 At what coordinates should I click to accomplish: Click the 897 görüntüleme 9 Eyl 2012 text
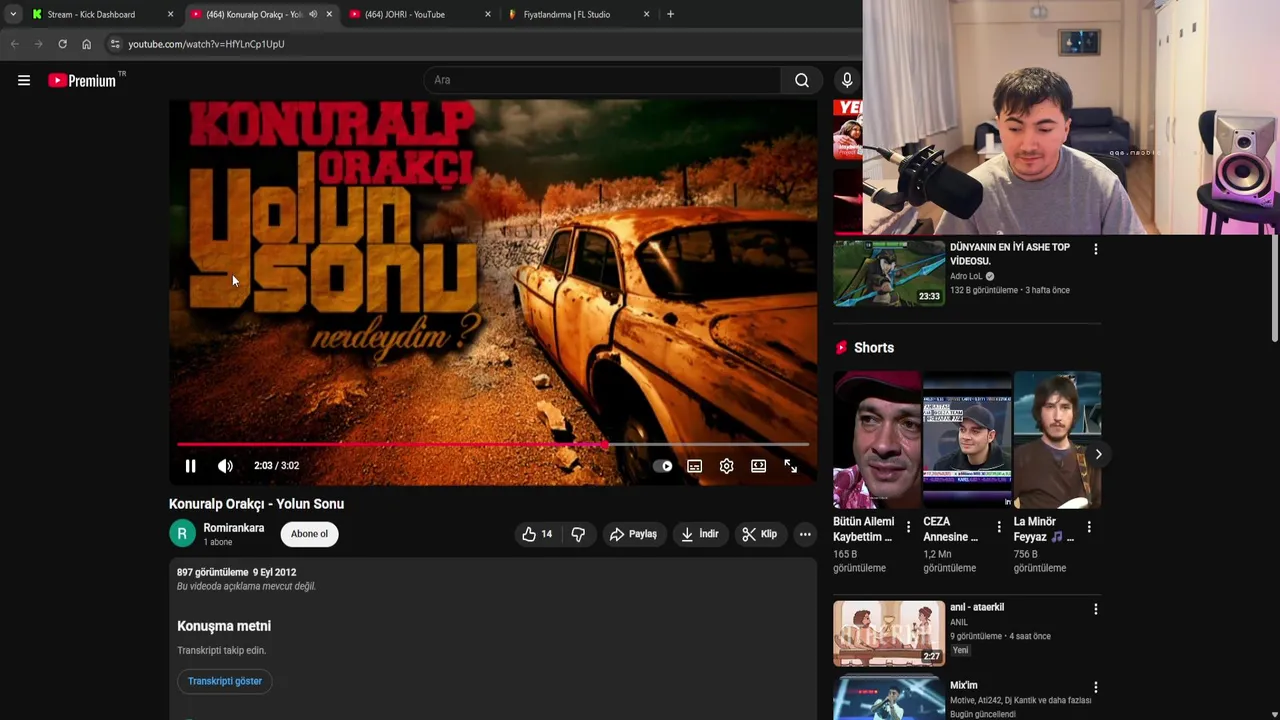237,573
